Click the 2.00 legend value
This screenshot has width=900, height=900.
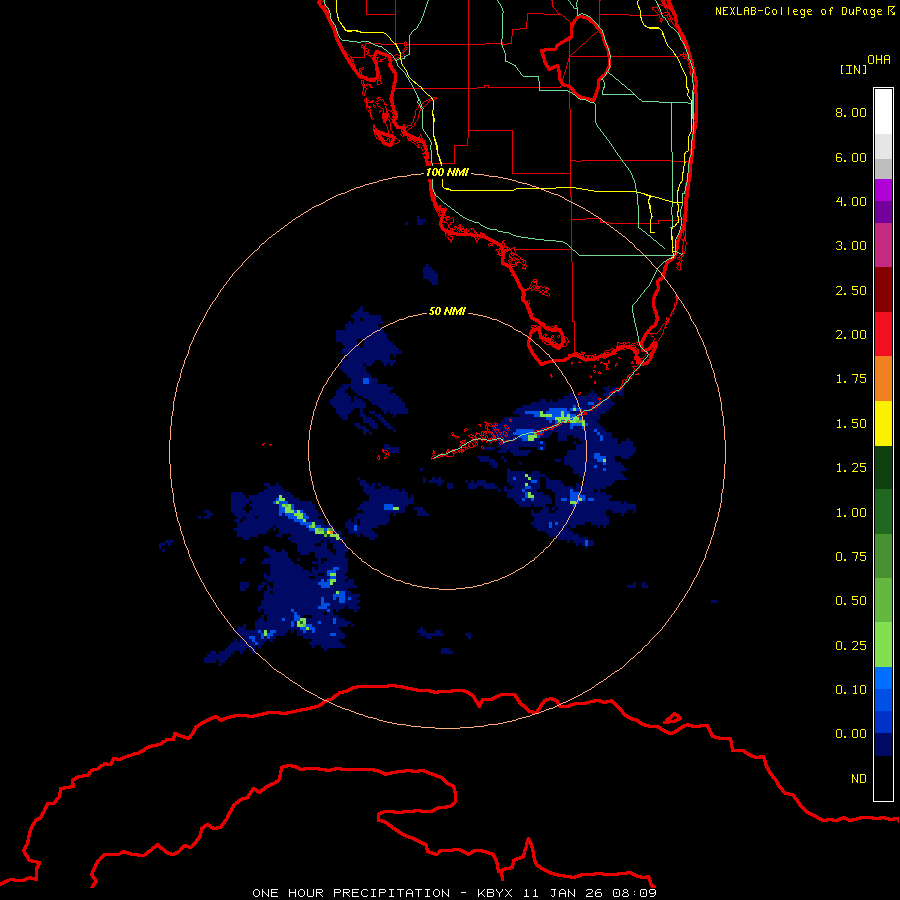851,335
